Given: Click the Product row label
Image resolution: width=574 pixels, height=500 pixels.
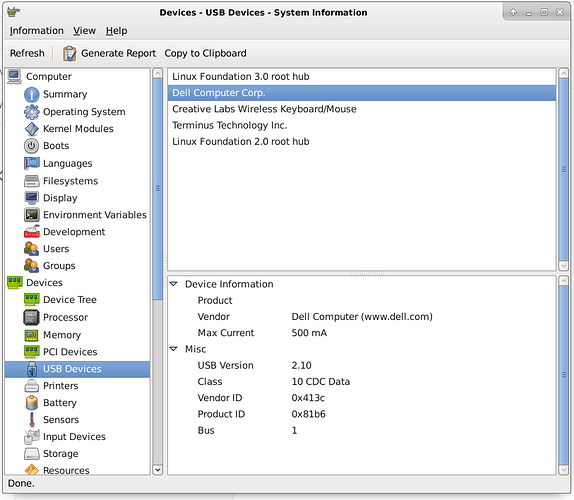Looking at the screenshot, I should (215, 301).
